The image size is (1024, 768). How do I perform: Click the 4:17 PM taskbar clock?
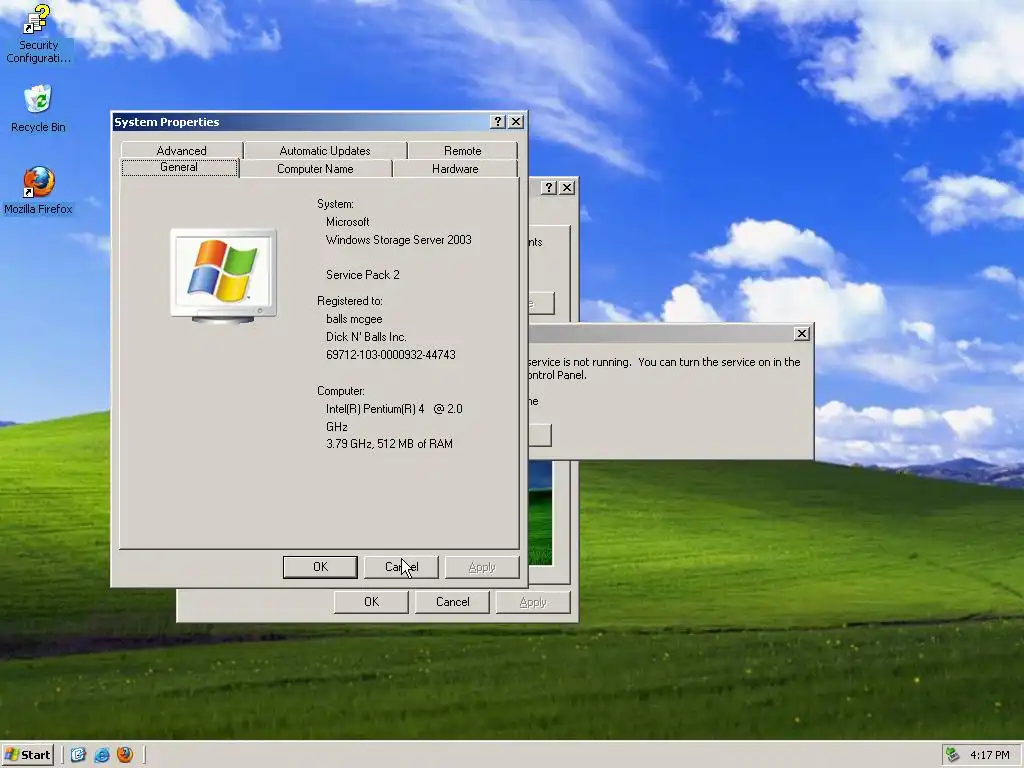click(989, 755)
